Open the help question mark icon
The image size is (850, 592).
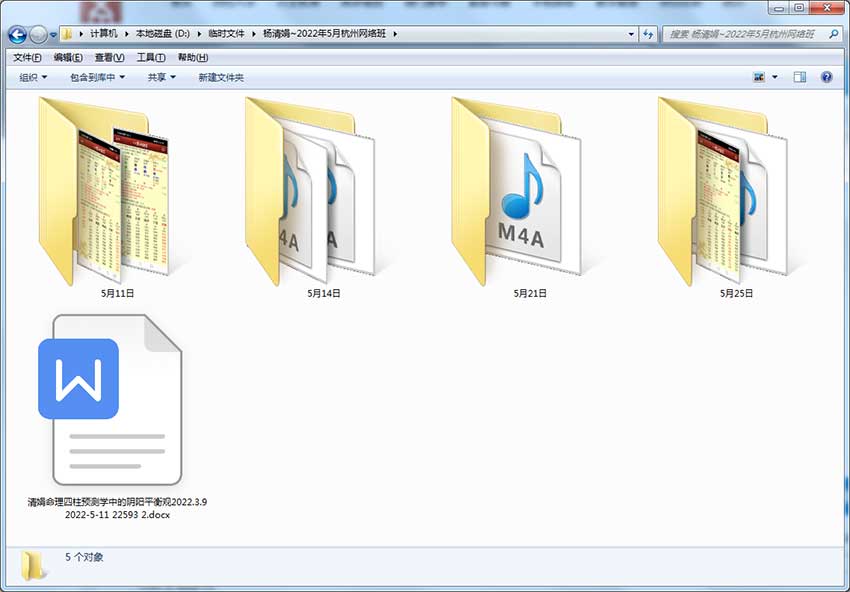coord(826,77)
